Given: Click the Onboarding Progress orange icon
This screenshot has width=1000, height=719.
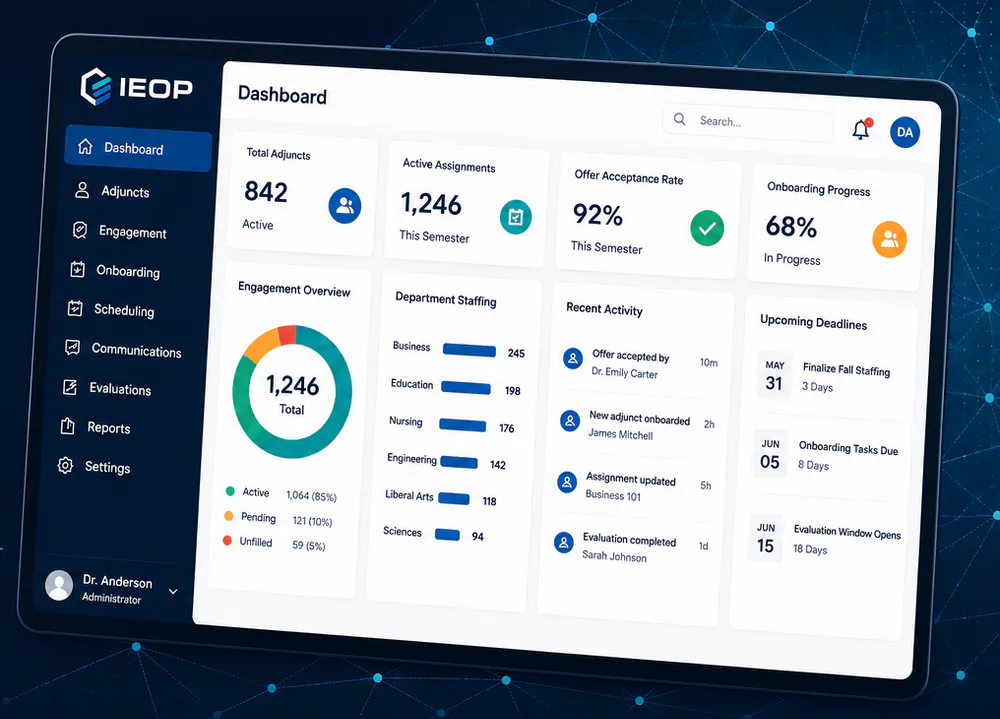Looking at the screenshot, I should pos(890,239).
